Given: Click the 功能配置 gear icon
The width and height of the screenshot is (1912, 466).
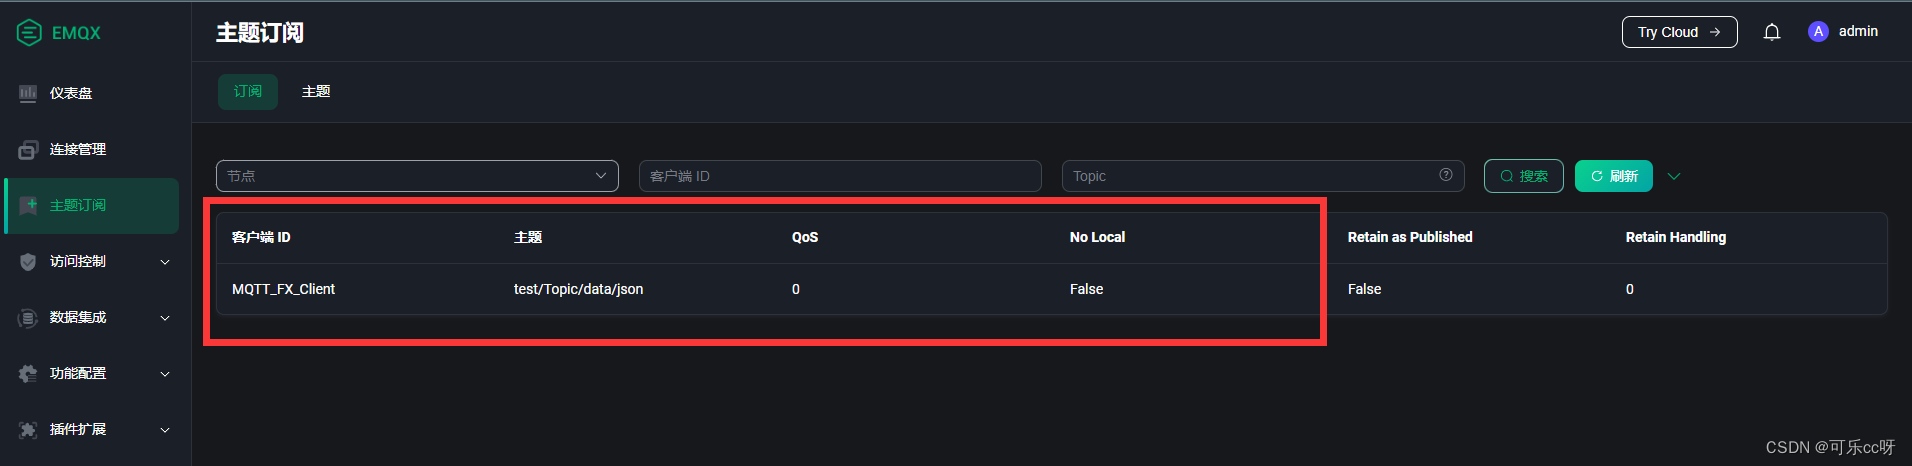Looking at the screenshot, I should tap(28, 374).
